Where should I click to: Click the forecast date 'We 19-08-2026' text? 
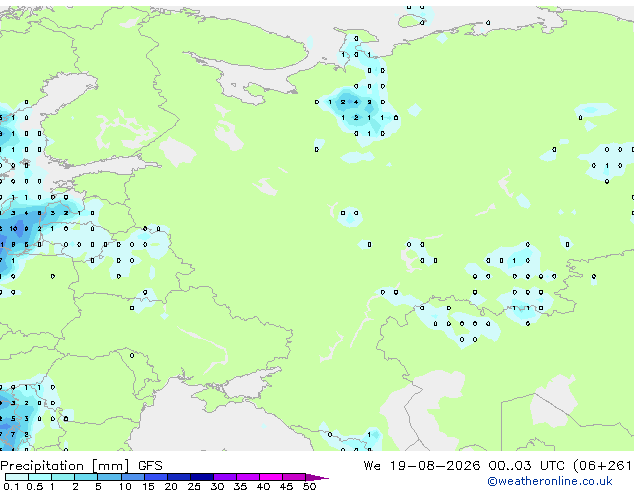click(422, 466)
